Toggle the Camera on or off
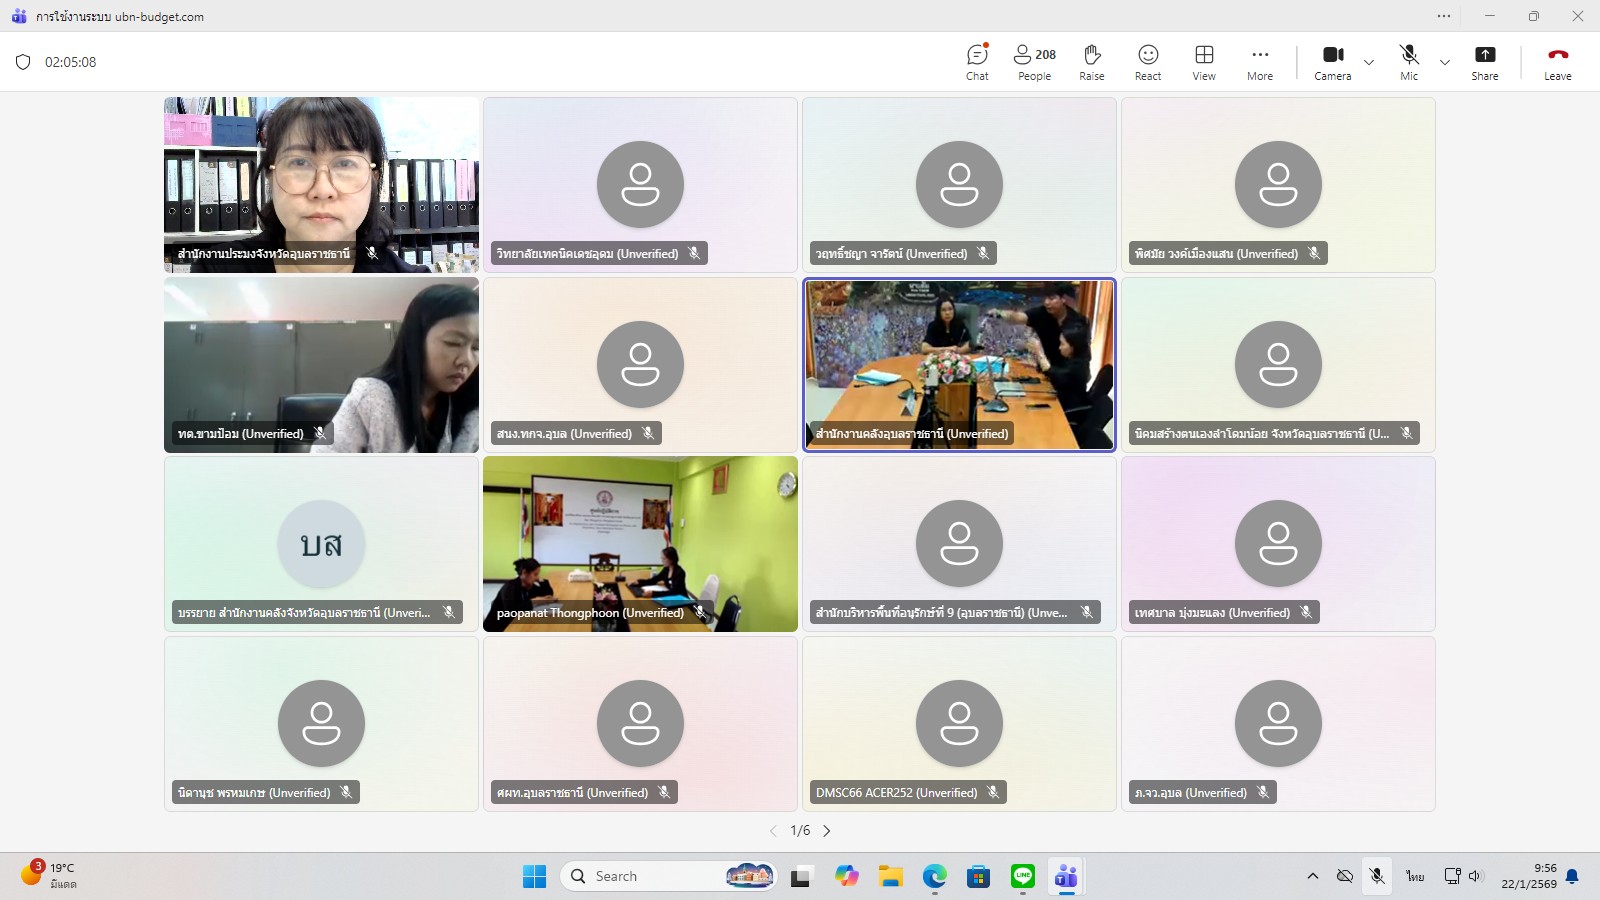The width and height of the screenshot is (1600, 900). point(1332,62)
